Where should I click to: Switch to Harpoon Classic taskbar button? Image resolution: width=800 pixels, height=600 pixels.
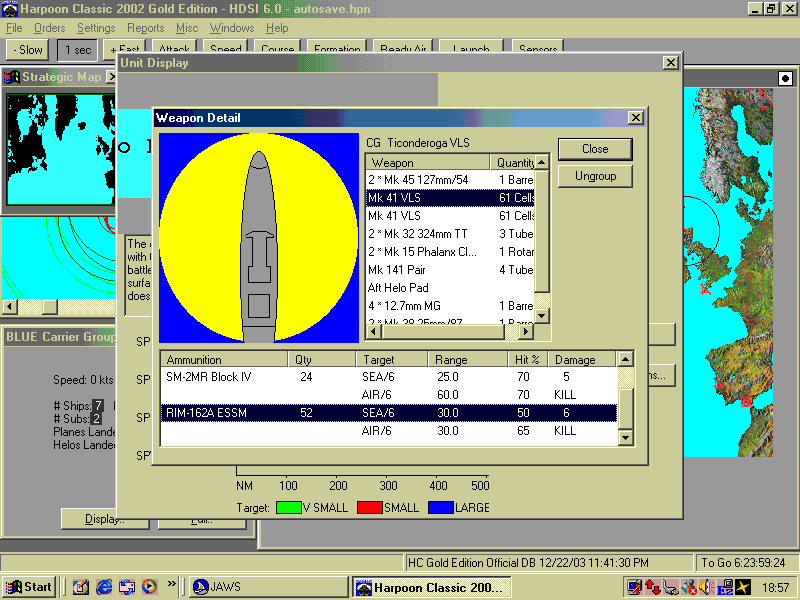tap(432, 587)
